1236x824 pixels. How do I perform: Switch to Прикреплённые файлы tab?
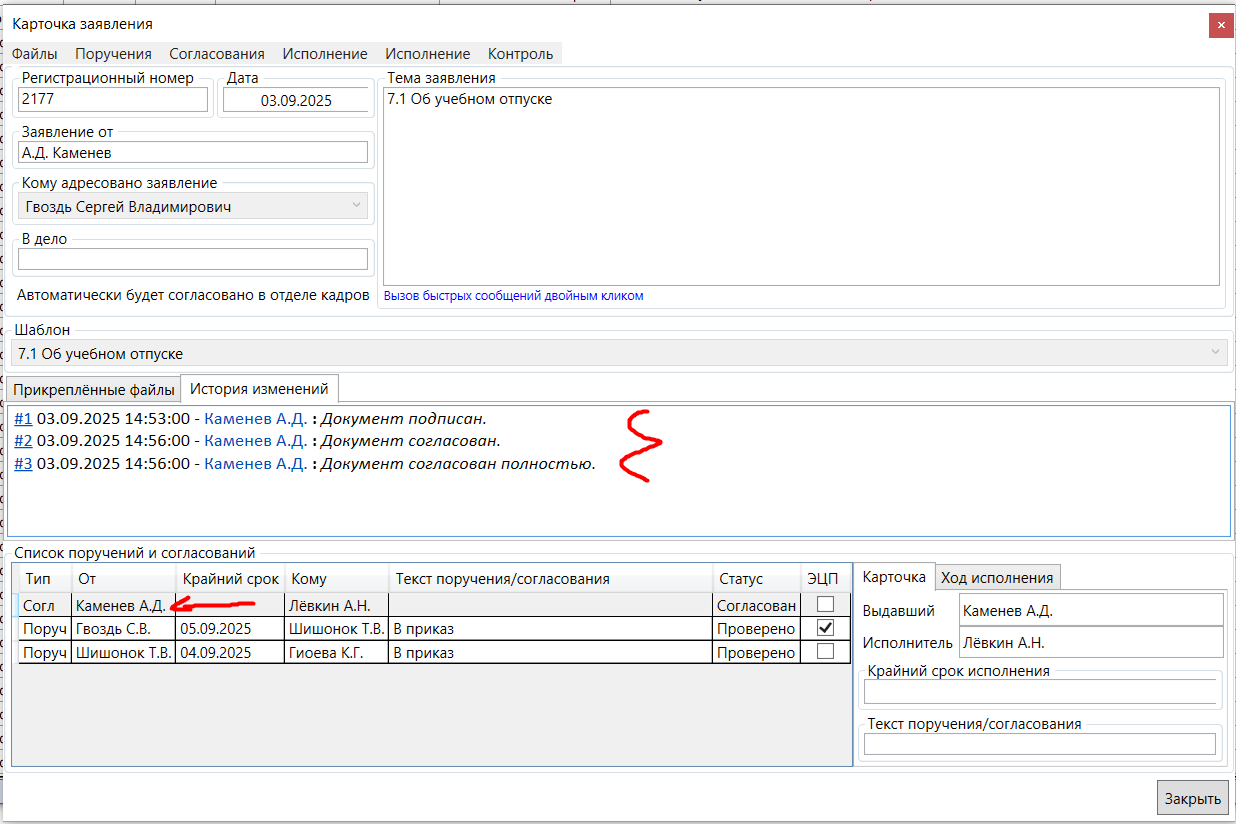pyautogui.click(x=94, y=389)
